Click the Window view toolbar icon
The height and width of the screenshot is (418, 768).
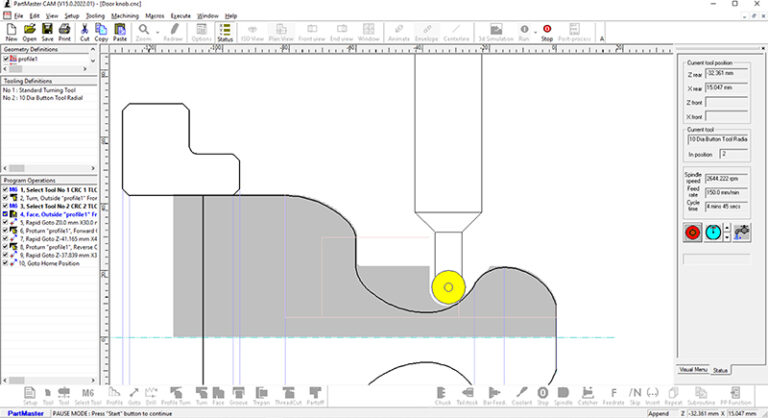pyautogui.click(x=368, y=32)
